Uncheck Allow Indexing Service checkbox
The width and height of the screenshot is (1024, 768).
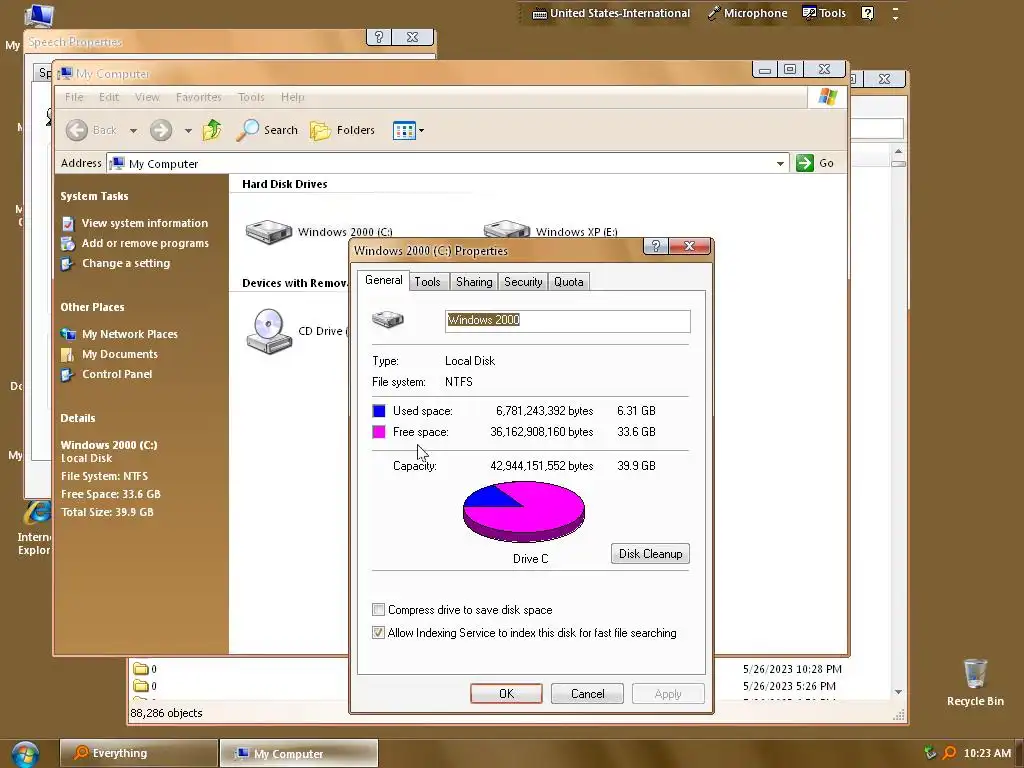tap(378, 632)
